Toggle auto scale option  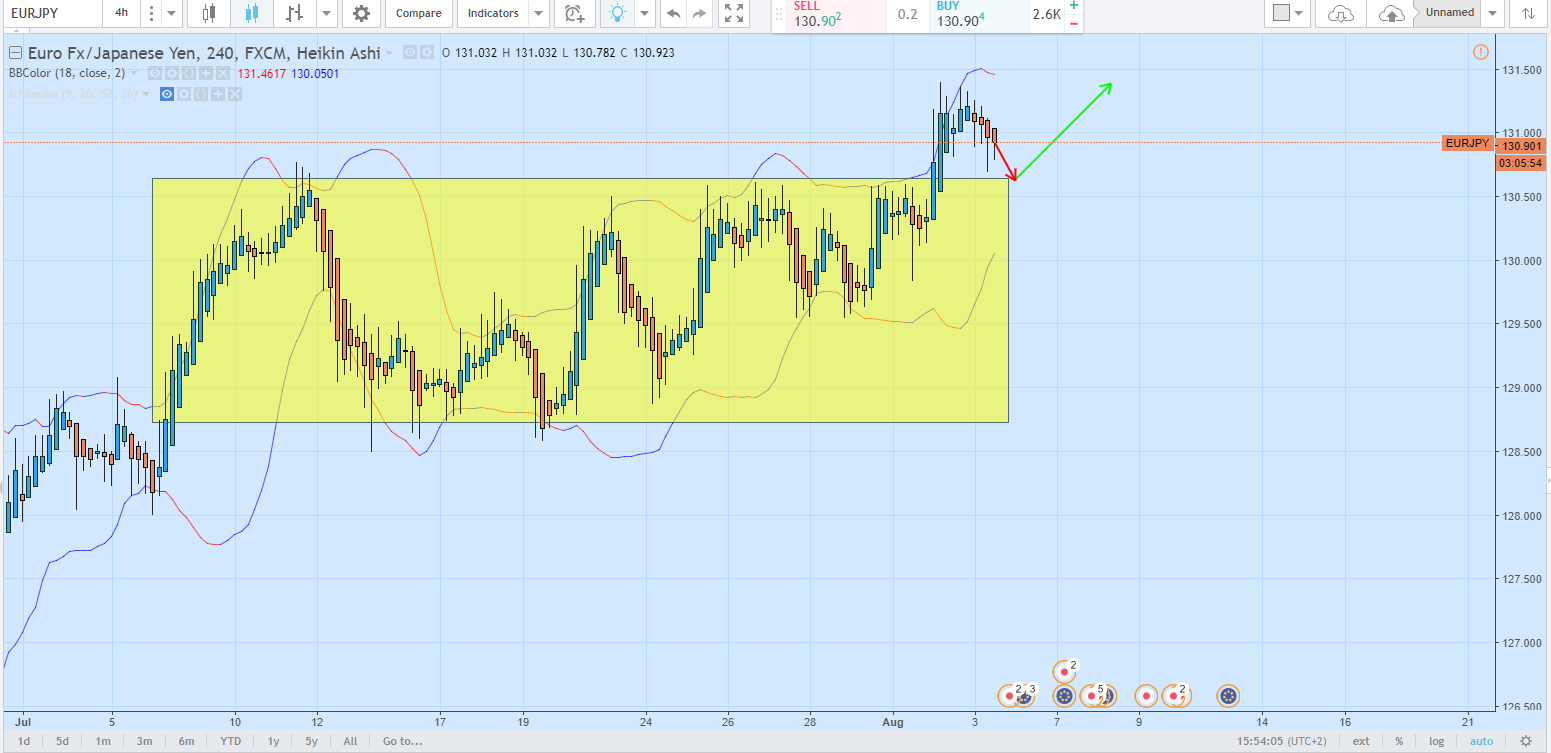pos(1481,741)
